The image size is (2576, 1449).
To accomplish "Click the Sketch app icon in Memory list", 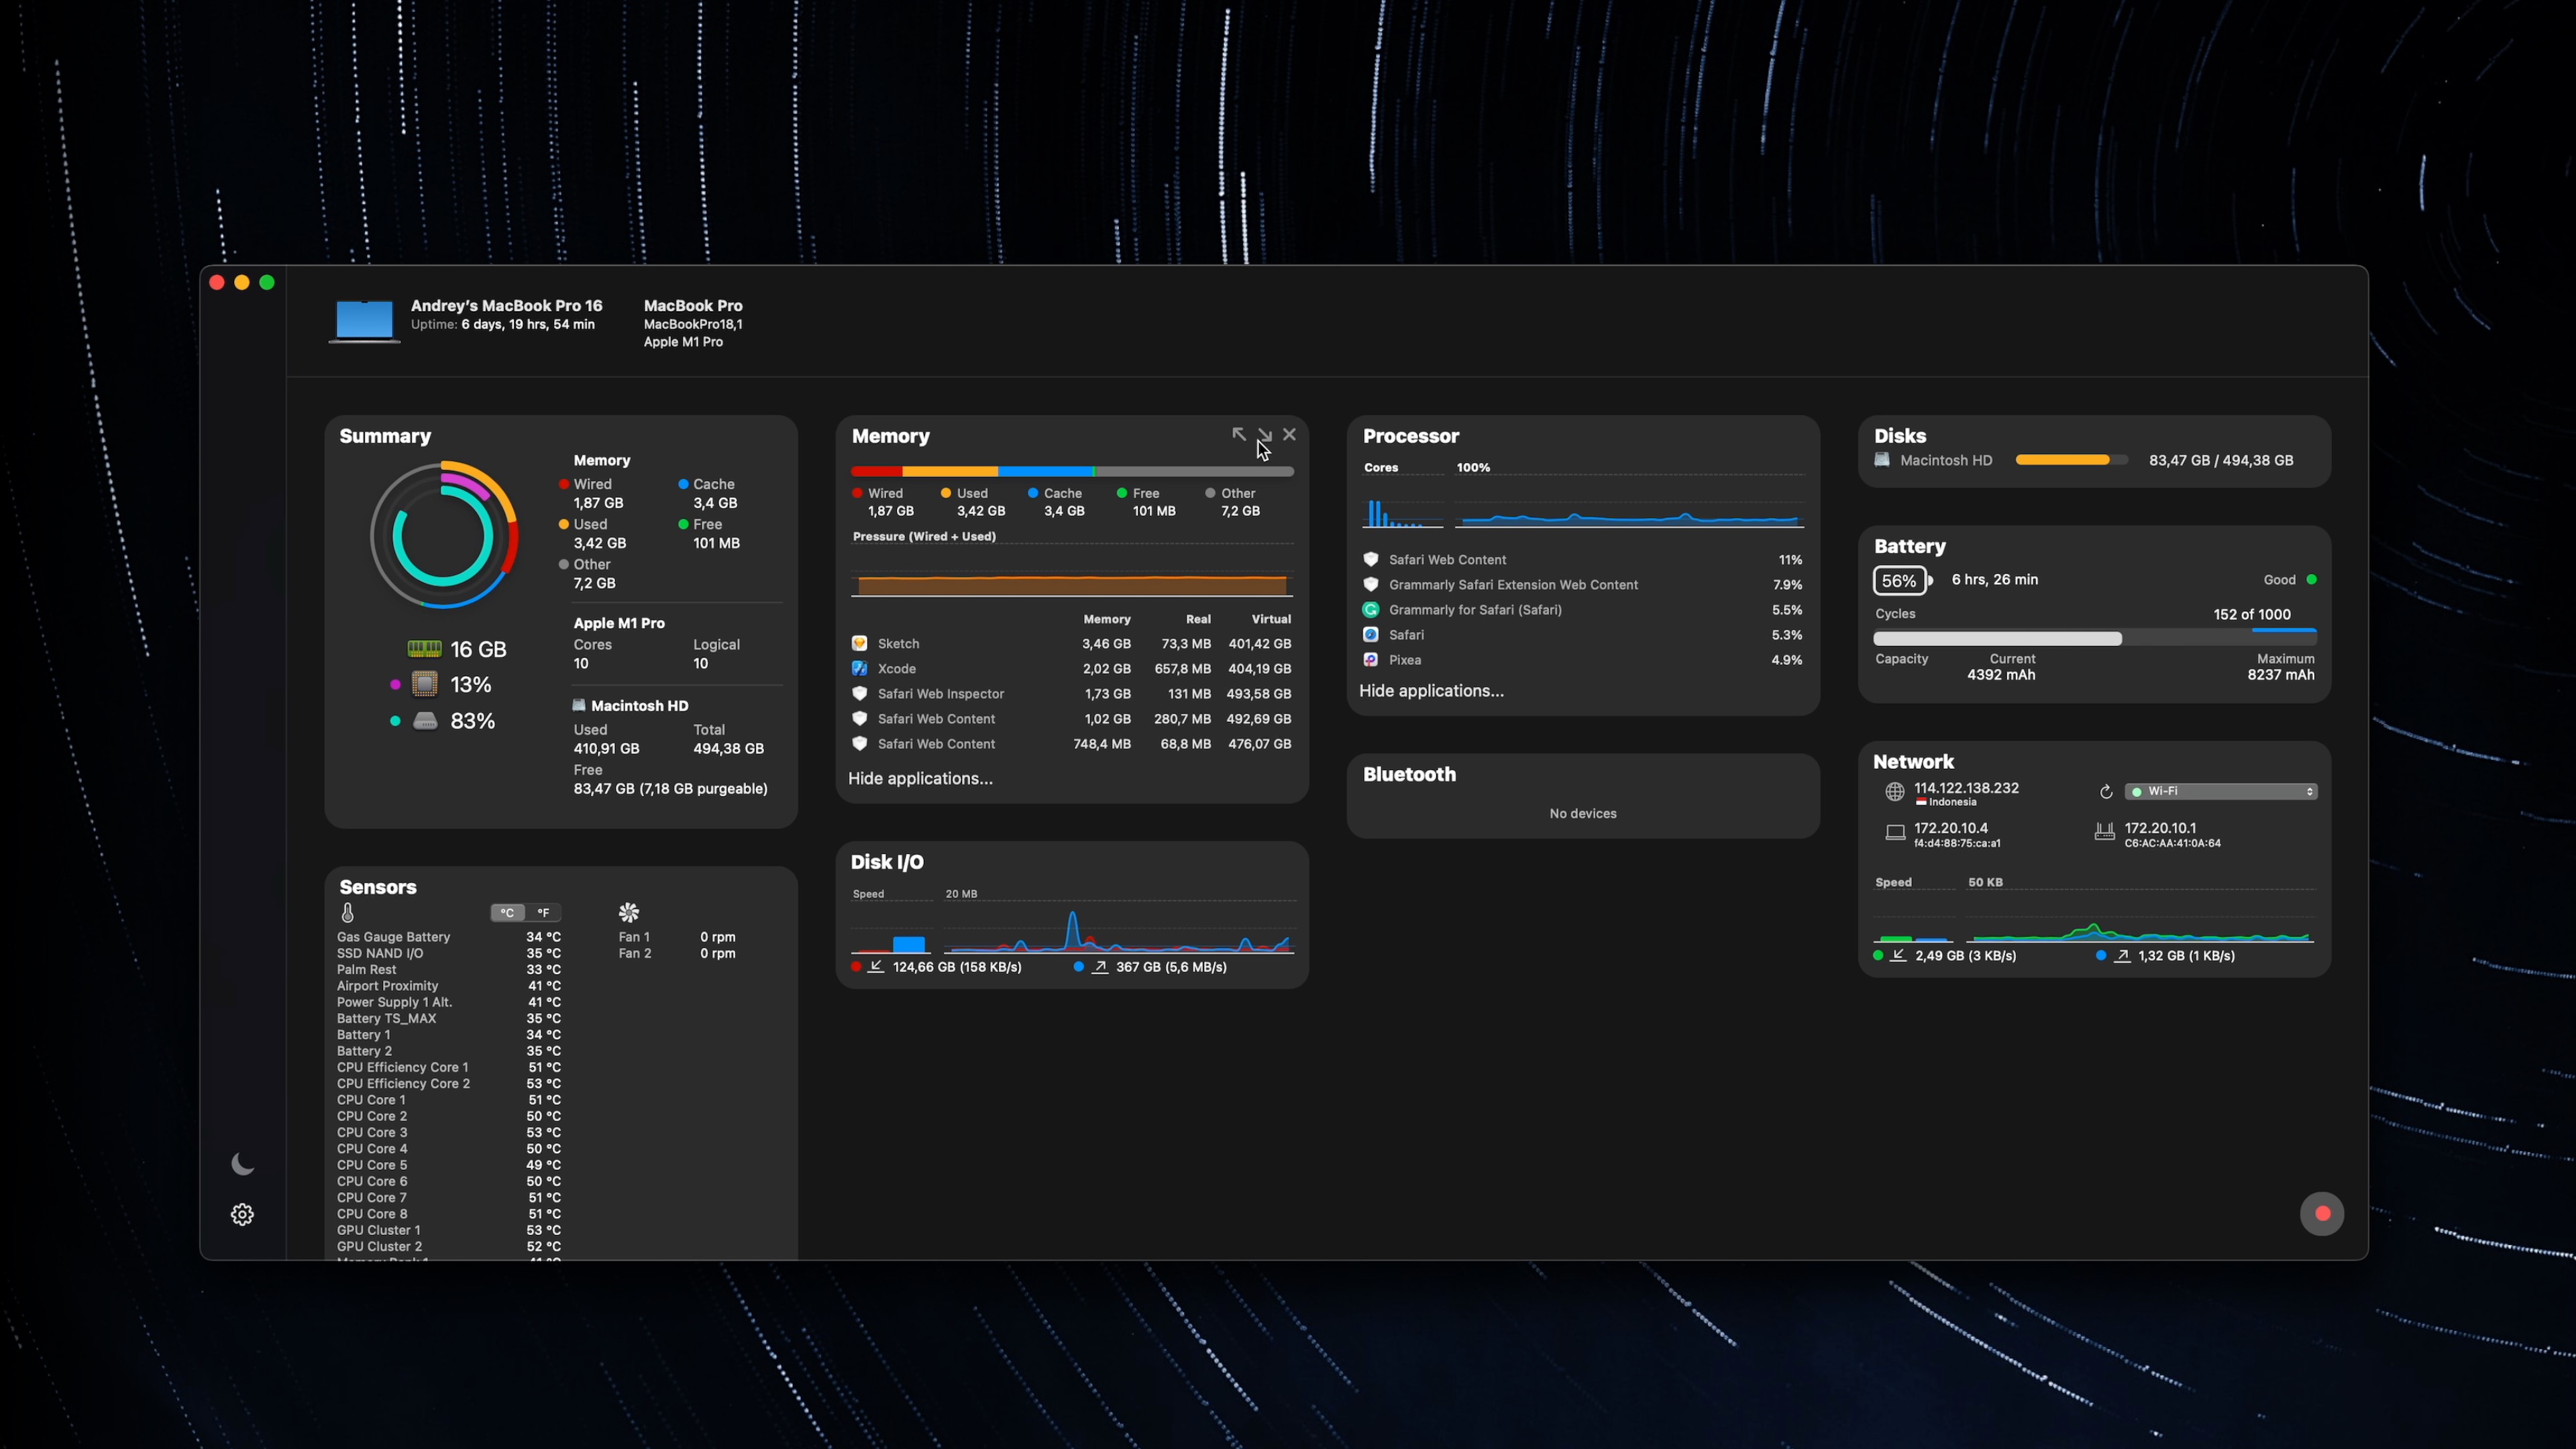I will click(x=859, y=643).
